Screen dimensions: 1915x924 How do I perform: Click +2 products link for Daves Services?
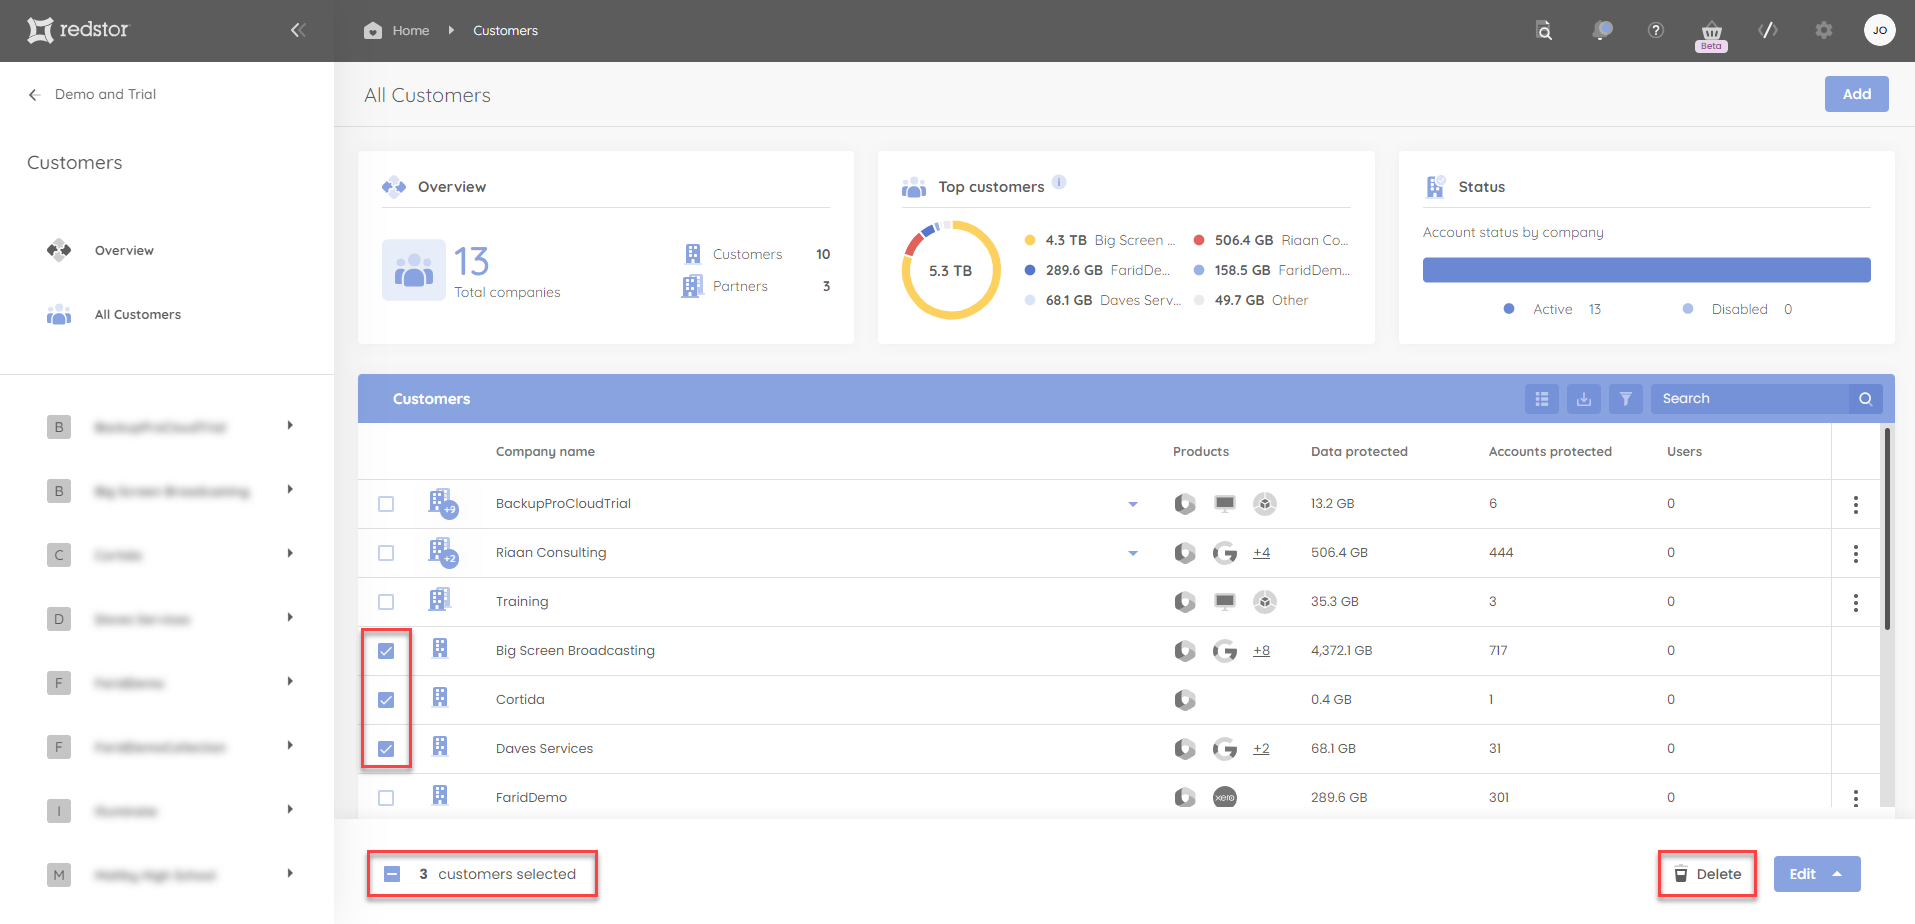click(1262, 749)
